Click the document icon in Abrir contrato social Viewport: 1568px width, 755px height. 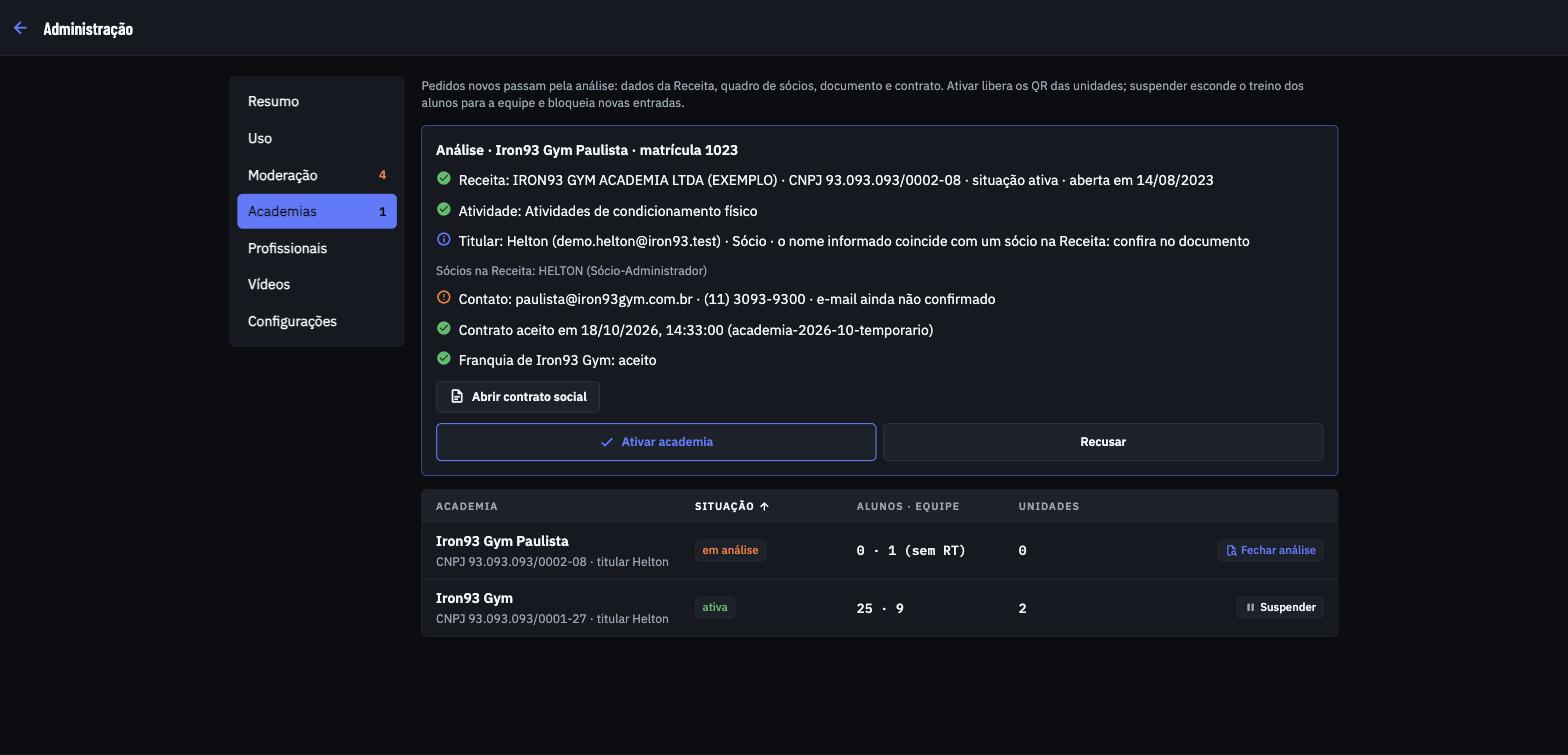pos(457,397)
